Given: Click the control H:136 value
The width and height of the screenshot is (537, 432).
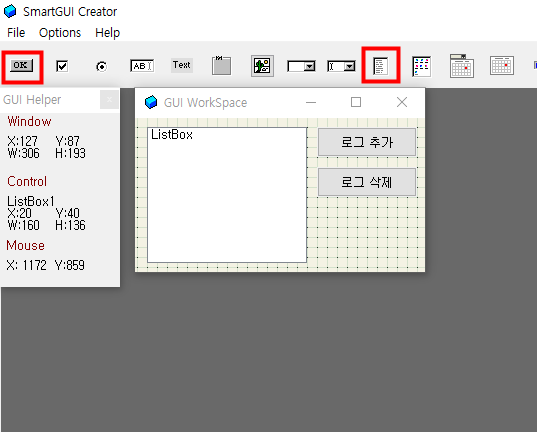Looking at the screenshot, I should point(70,225).
